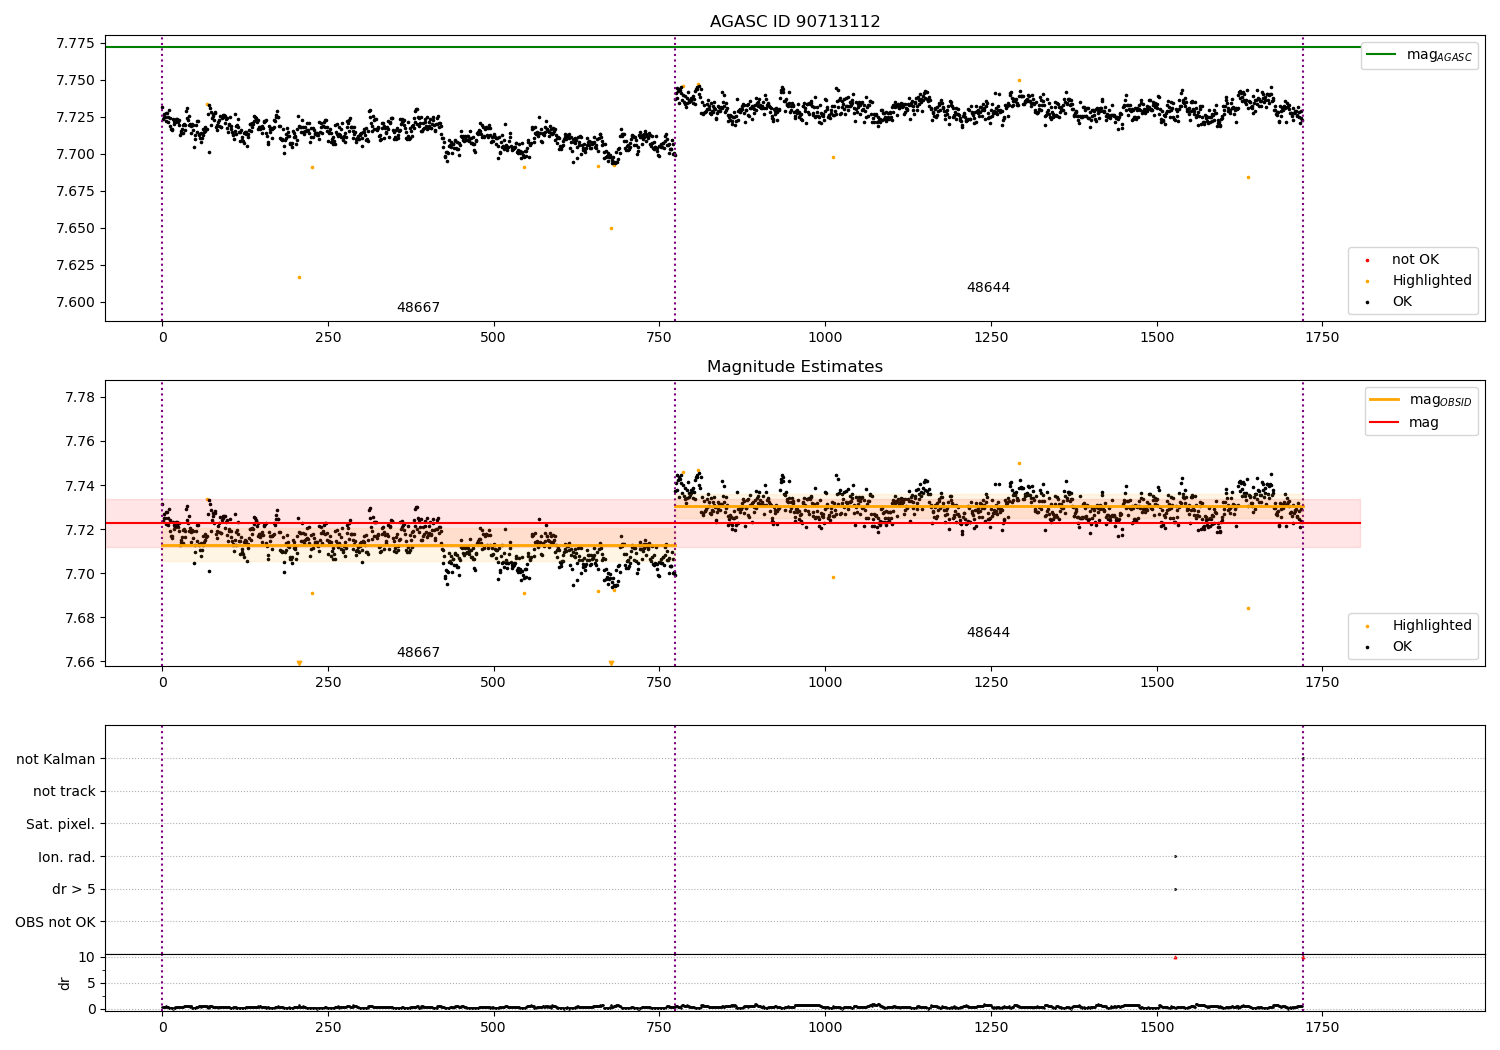The height and width of the screenshot is (1050, 1500).
Task: Click x-axis tick 500 in middle plot
Action: (x=493, y=682)
